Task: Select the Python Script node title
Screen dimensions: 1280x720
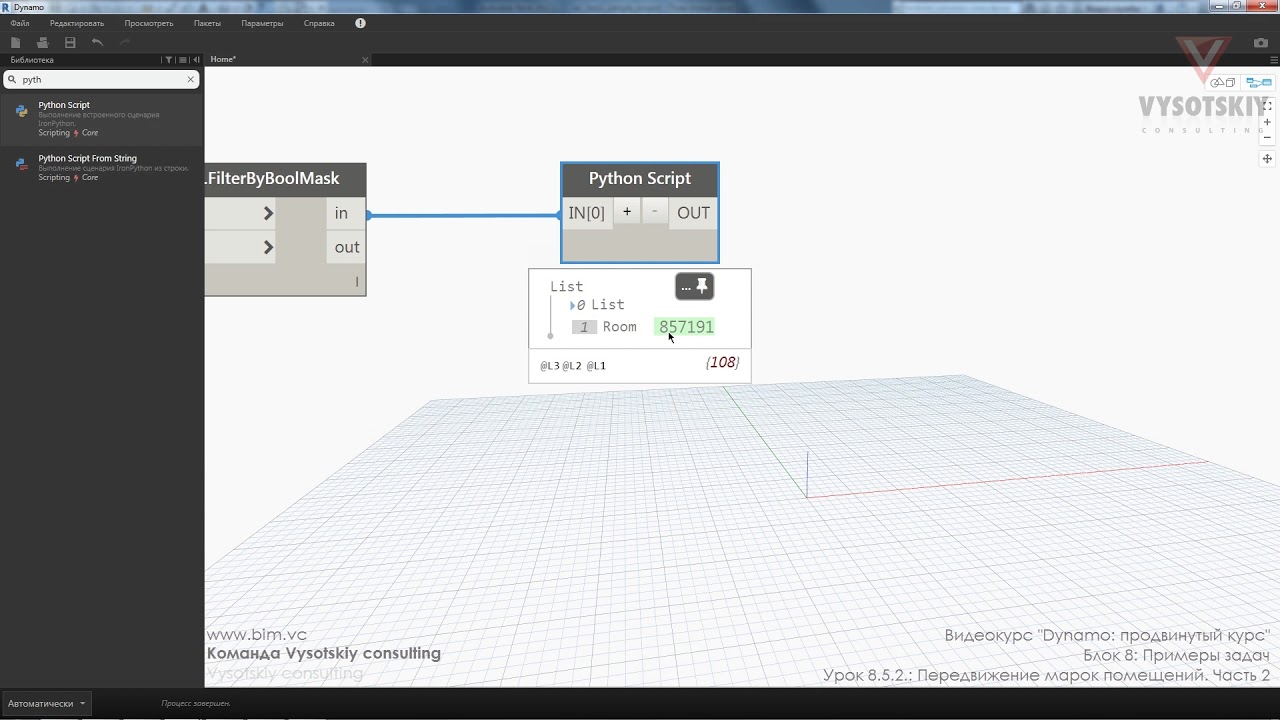Action: tap(640, 179)
